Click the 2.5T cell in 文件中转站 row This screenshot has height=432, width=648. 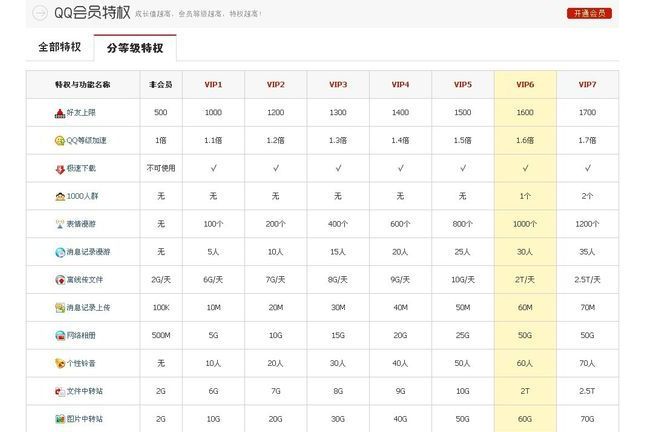tap(588, 391)
